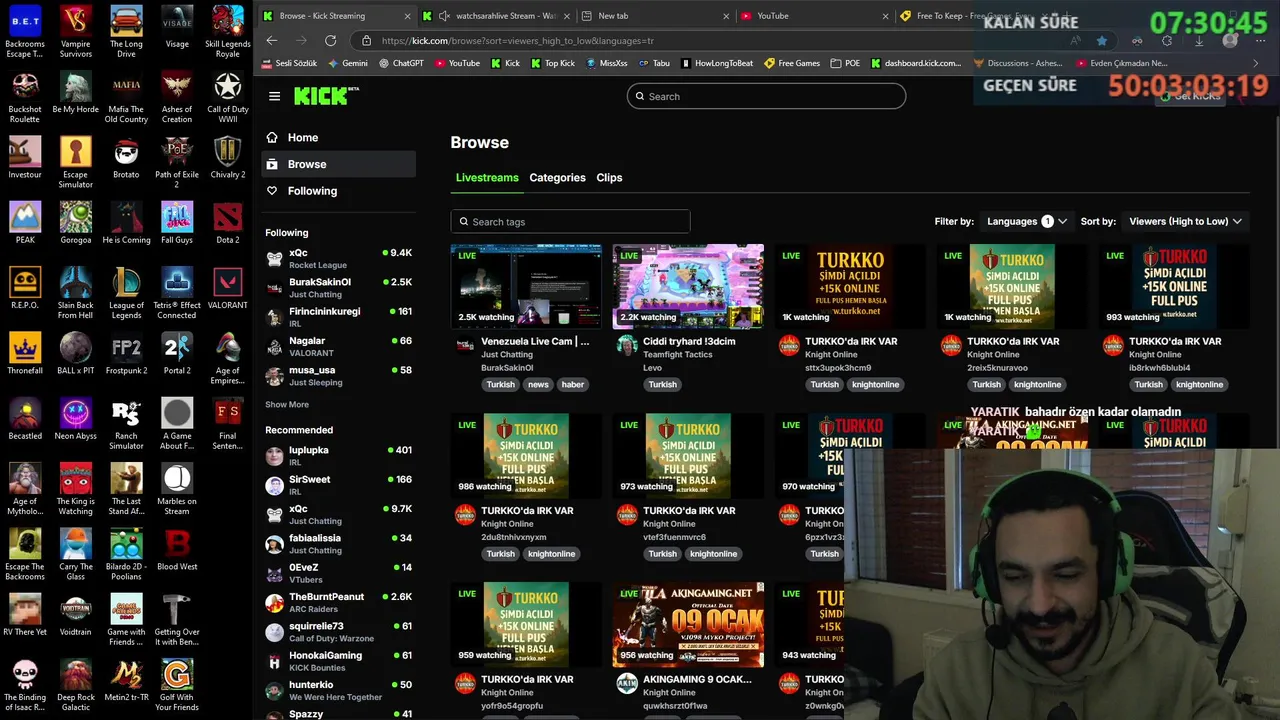Click the haber tag under Venezuela stream
The width and height of the screenshot is (1280, 720).
573,384
